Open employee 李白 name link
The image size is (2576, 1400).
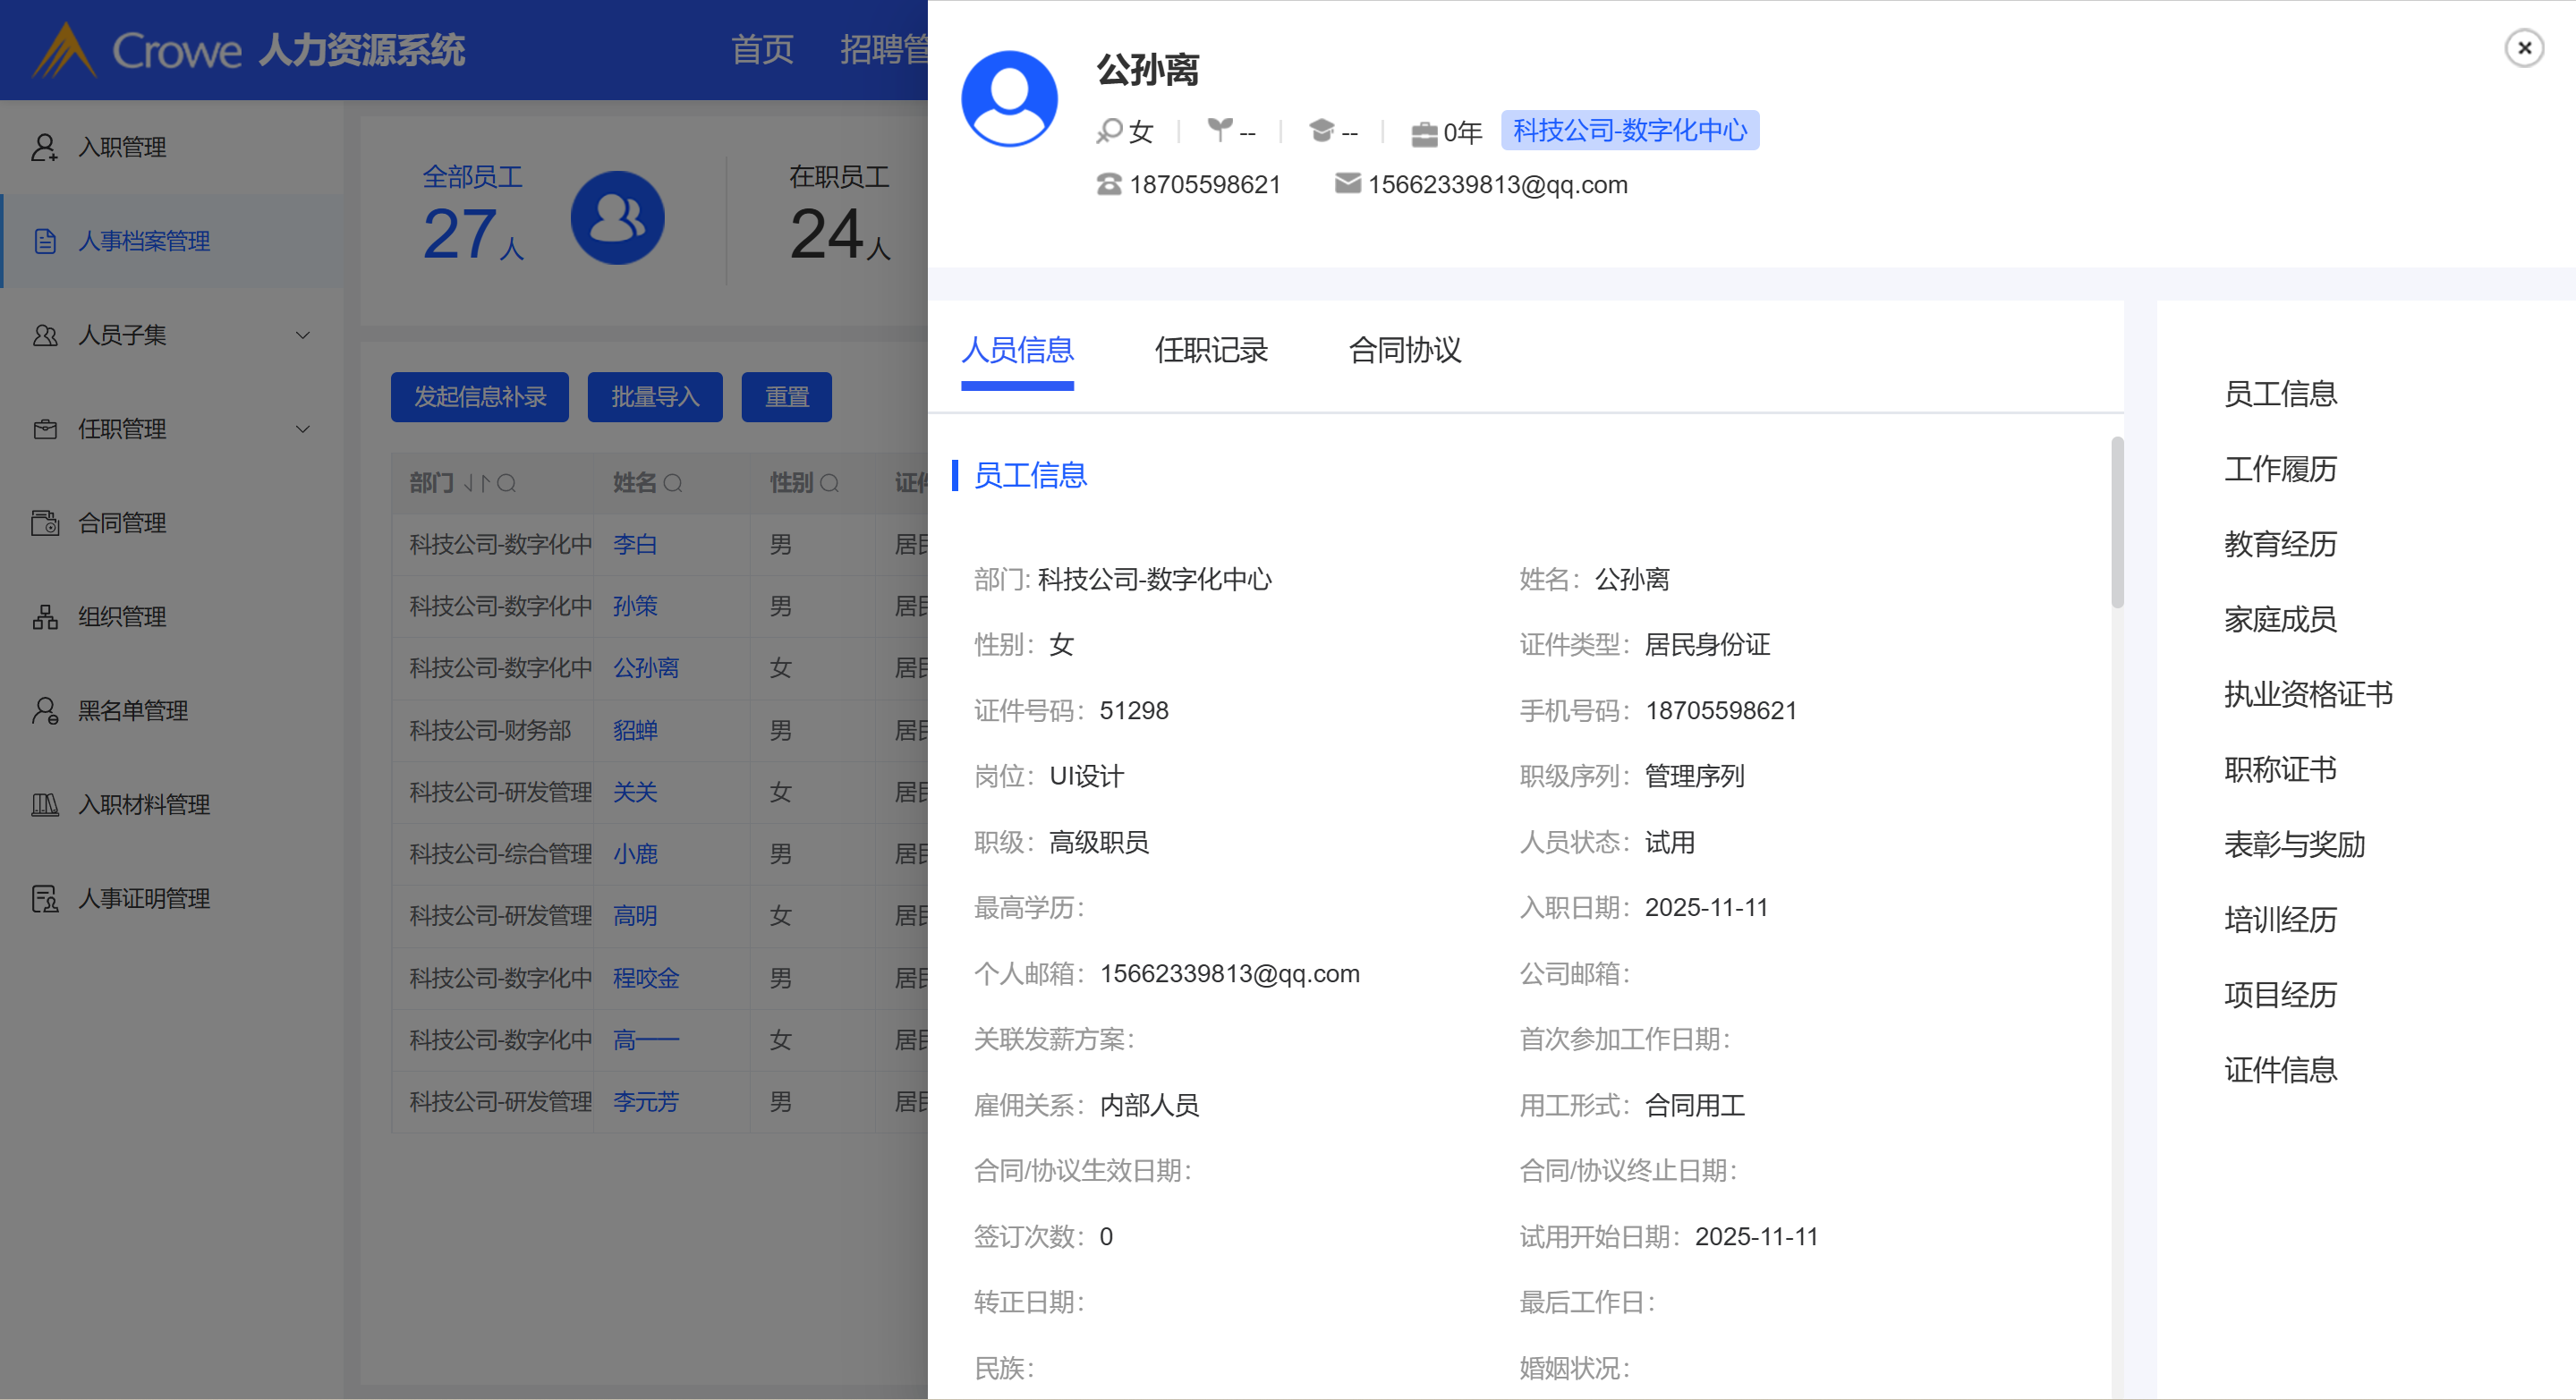634,545
